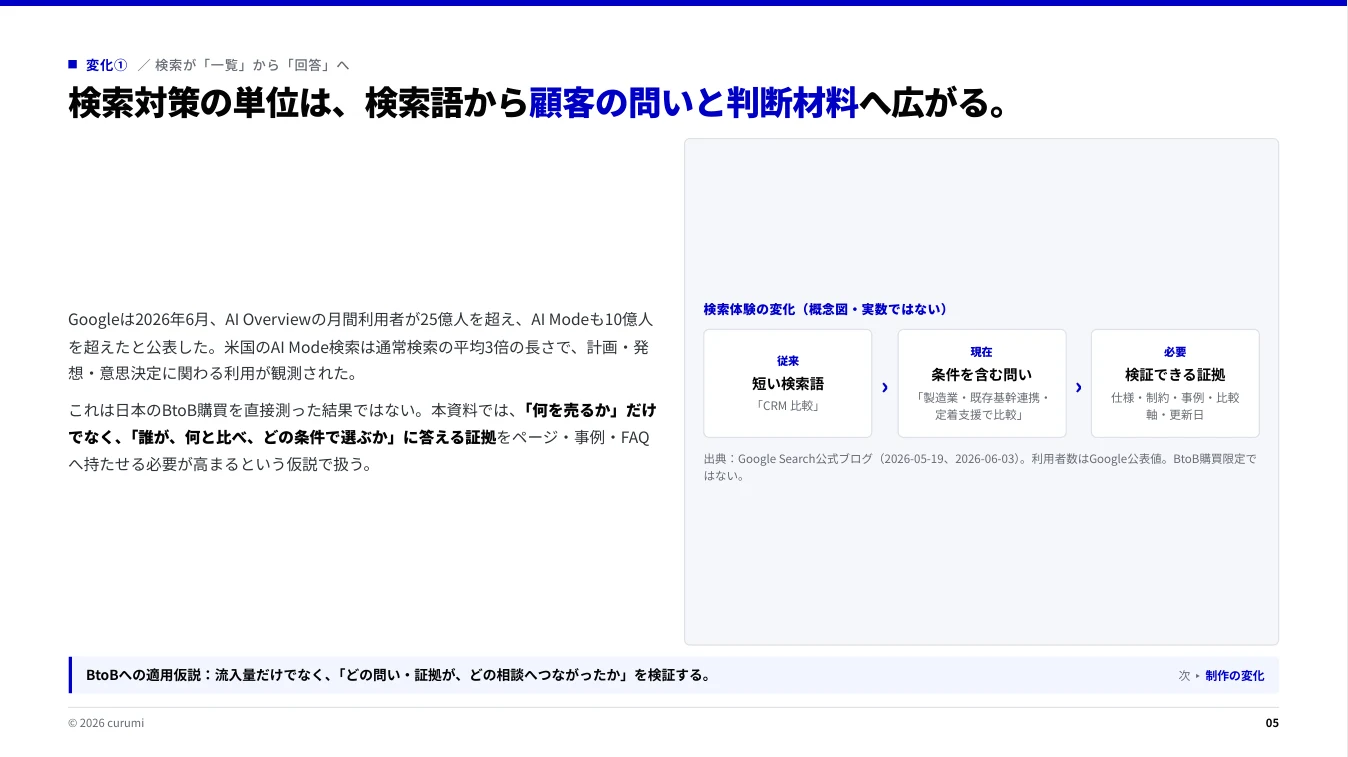The width and height of the screenshot is (1348, 757).
Task: Select the 従来 短い検索語 card
Action: pyautogui.click(x=788, y=383)
